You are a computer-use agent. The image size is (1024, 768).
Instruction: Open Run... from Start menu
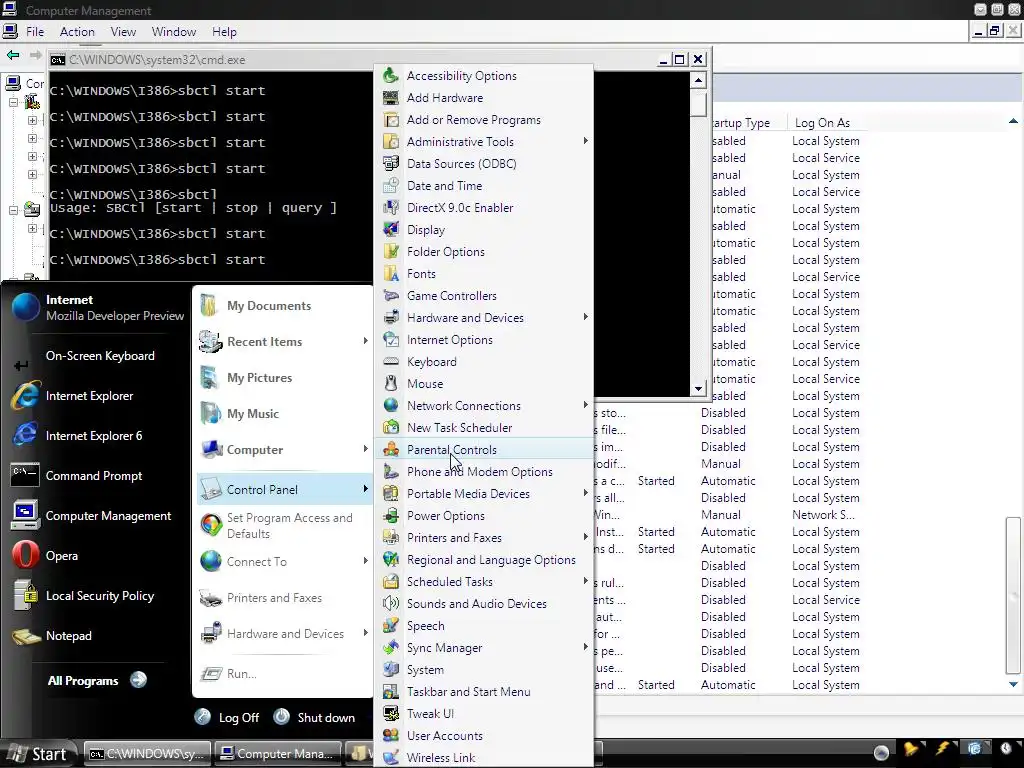285,673
